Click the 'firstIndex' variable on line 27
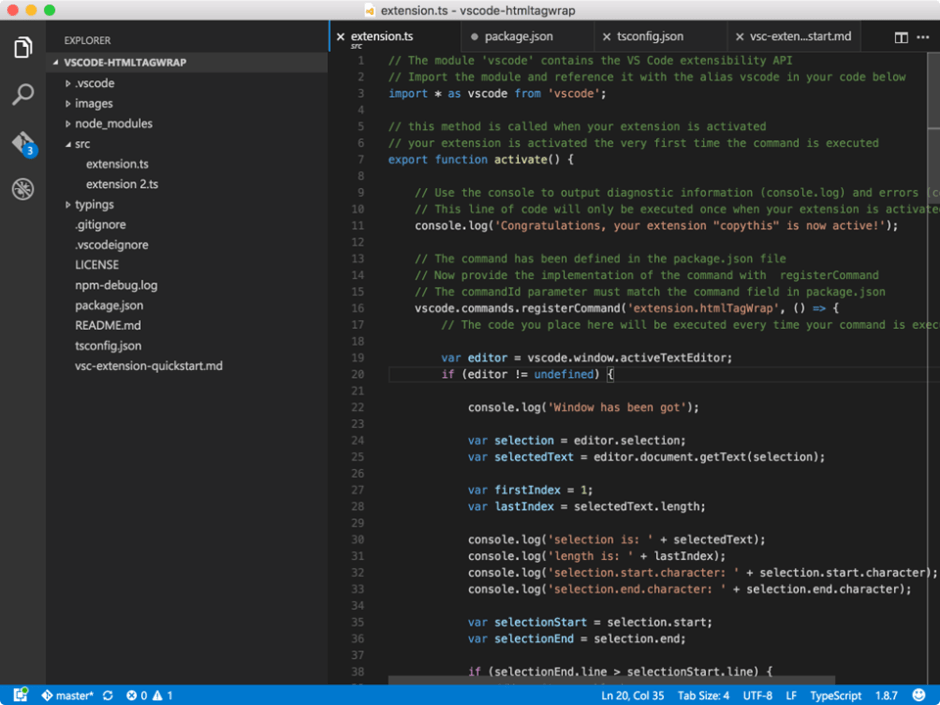 pyautogui.click(x=528, y=490)
